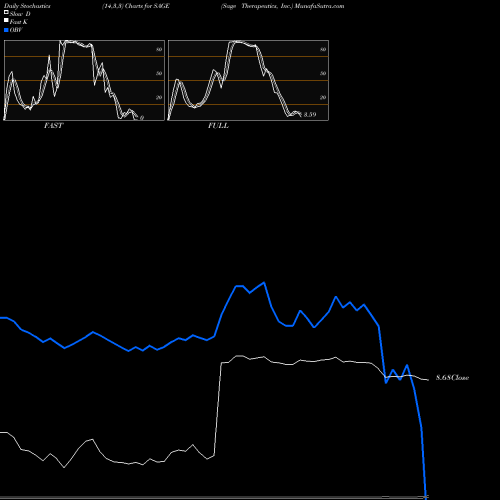Click the FAST chart label

(53, 126)
